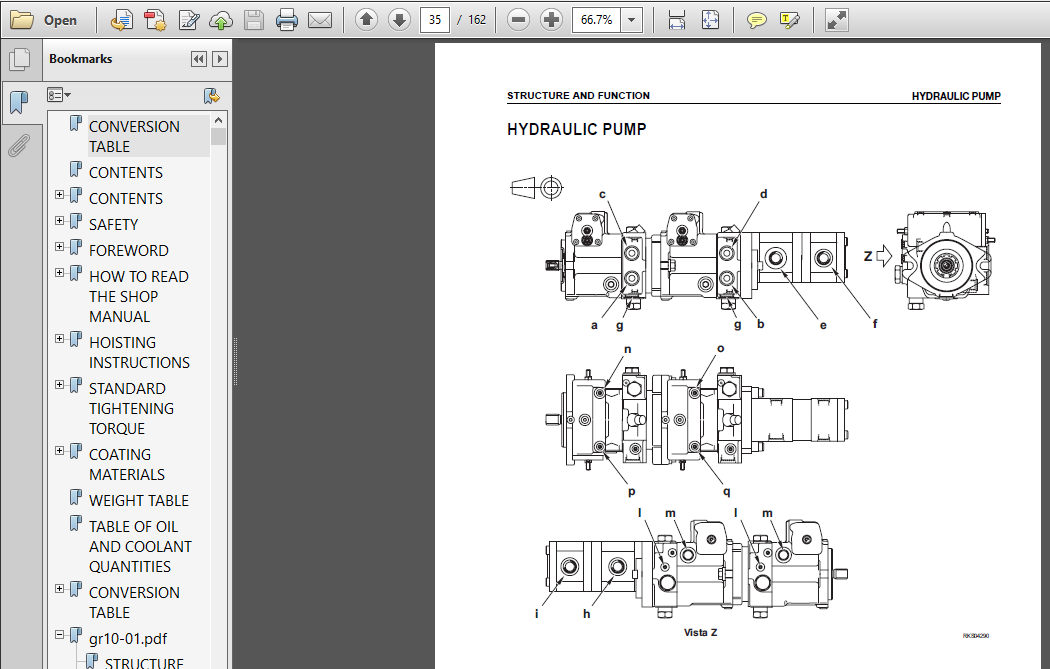Open the STANDARD TIGHTENING TORQUE bookmark label
The height and width of the screenshot is (669, 1050).
pyautogui.click(x=131, y=408)
